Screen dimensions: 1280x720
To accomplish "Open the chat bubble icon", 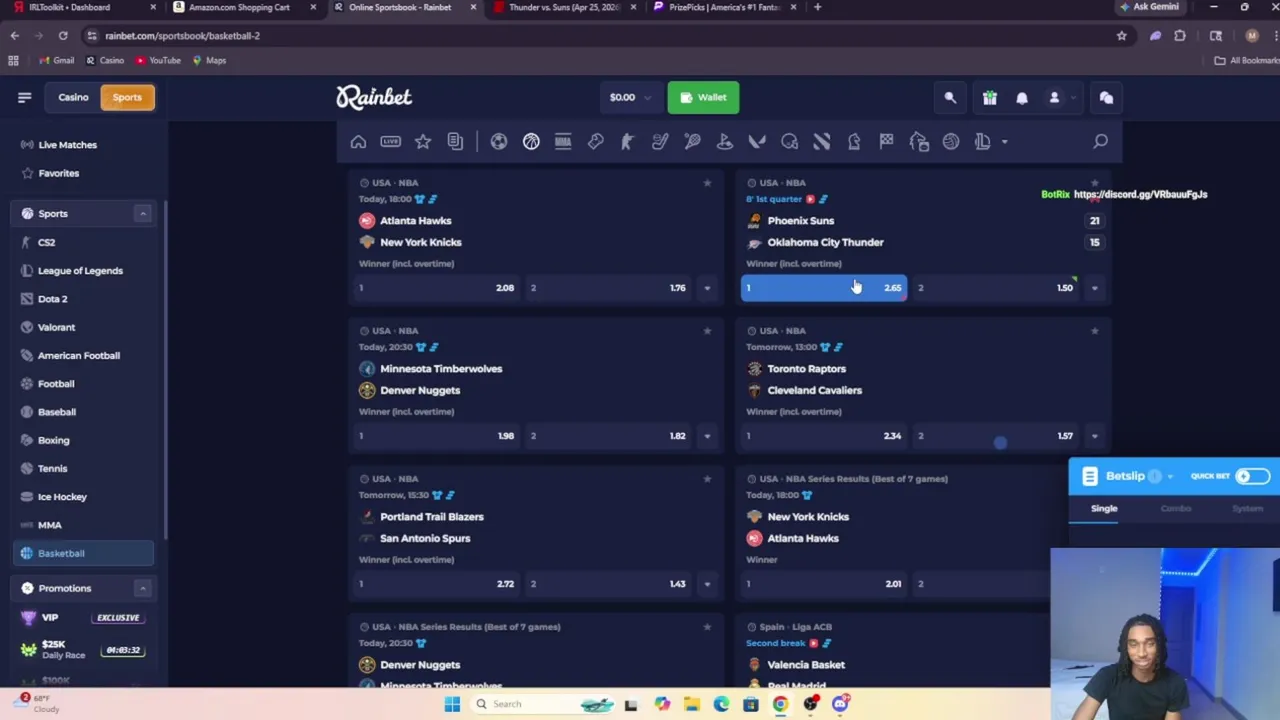I will coord(1106,98).
